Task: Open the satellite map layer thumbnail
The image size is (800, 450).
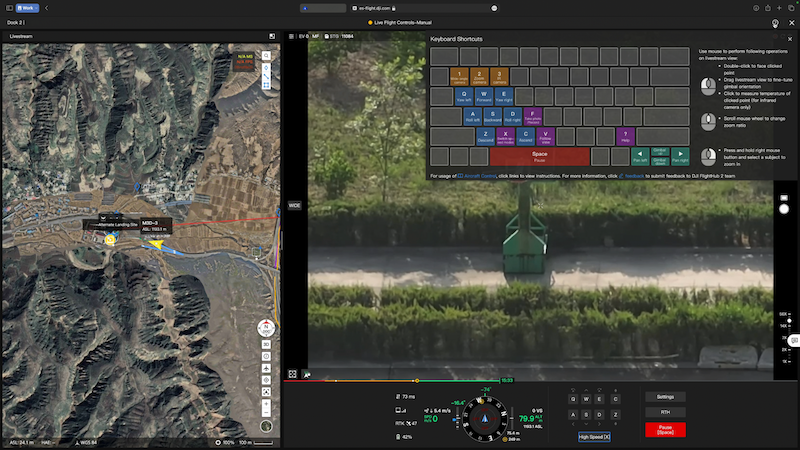Action: (266, 426)
